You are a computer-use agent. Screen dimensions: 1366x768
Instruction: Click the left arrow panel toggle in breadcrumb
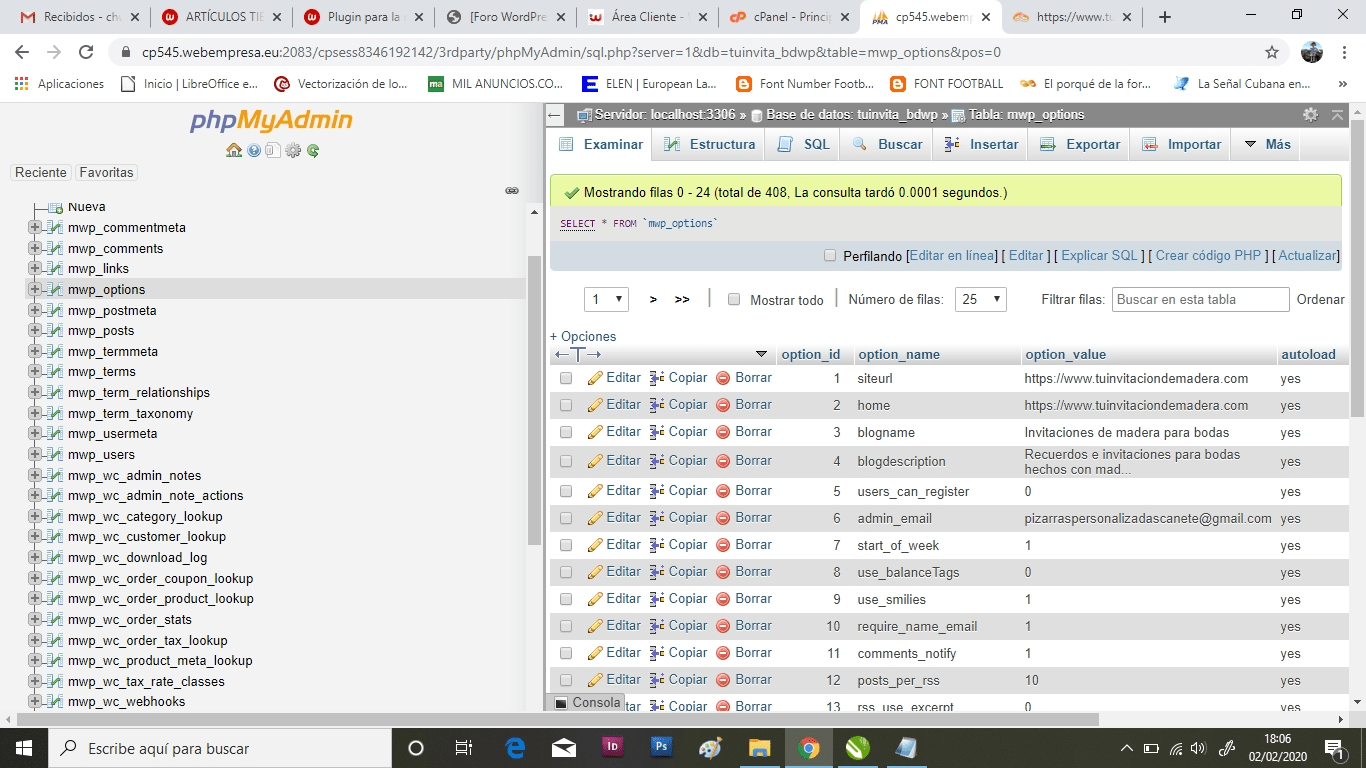556,115
